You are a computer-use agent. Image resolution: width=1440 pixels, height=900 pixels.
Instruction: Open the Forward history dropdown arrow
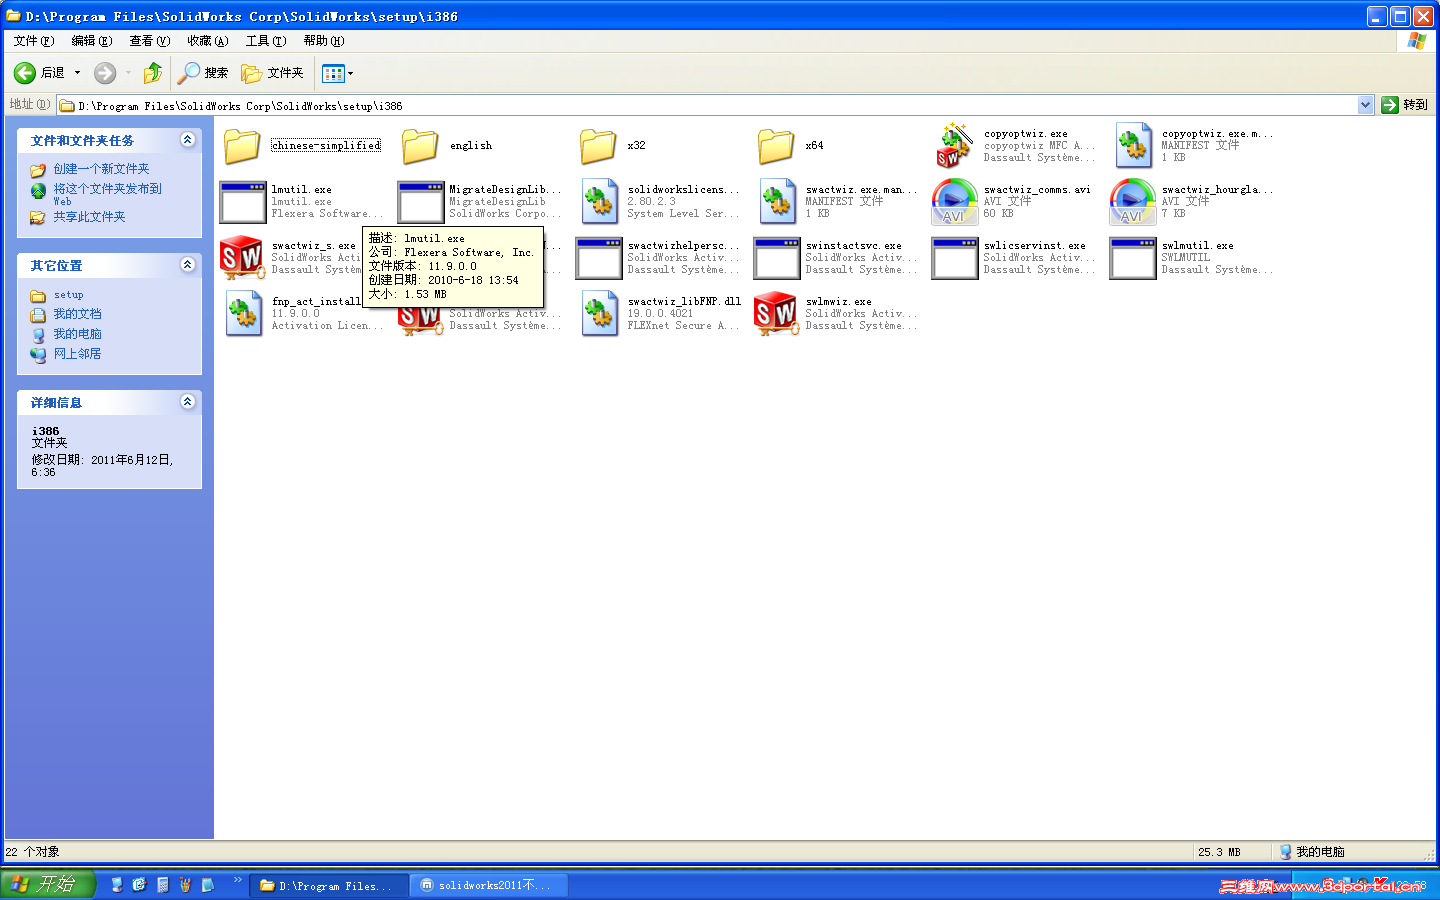128,73
